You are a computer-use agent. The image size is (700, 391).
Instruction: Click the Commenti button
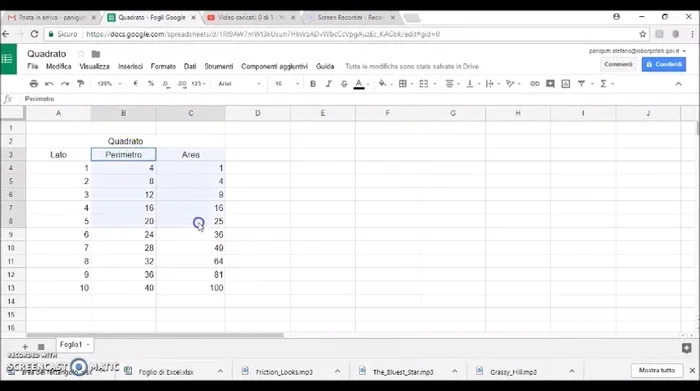point(618,64)
